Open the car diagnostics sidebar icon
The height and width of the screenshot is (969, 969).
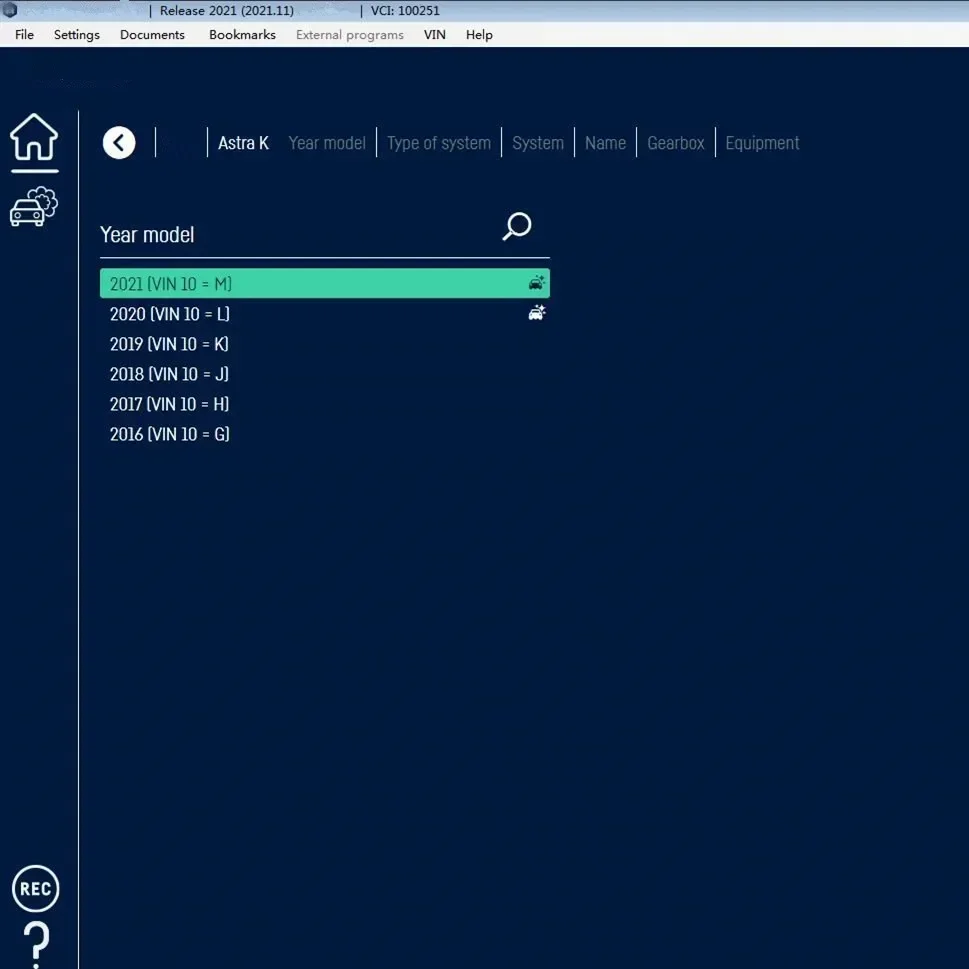coord(34,206)
